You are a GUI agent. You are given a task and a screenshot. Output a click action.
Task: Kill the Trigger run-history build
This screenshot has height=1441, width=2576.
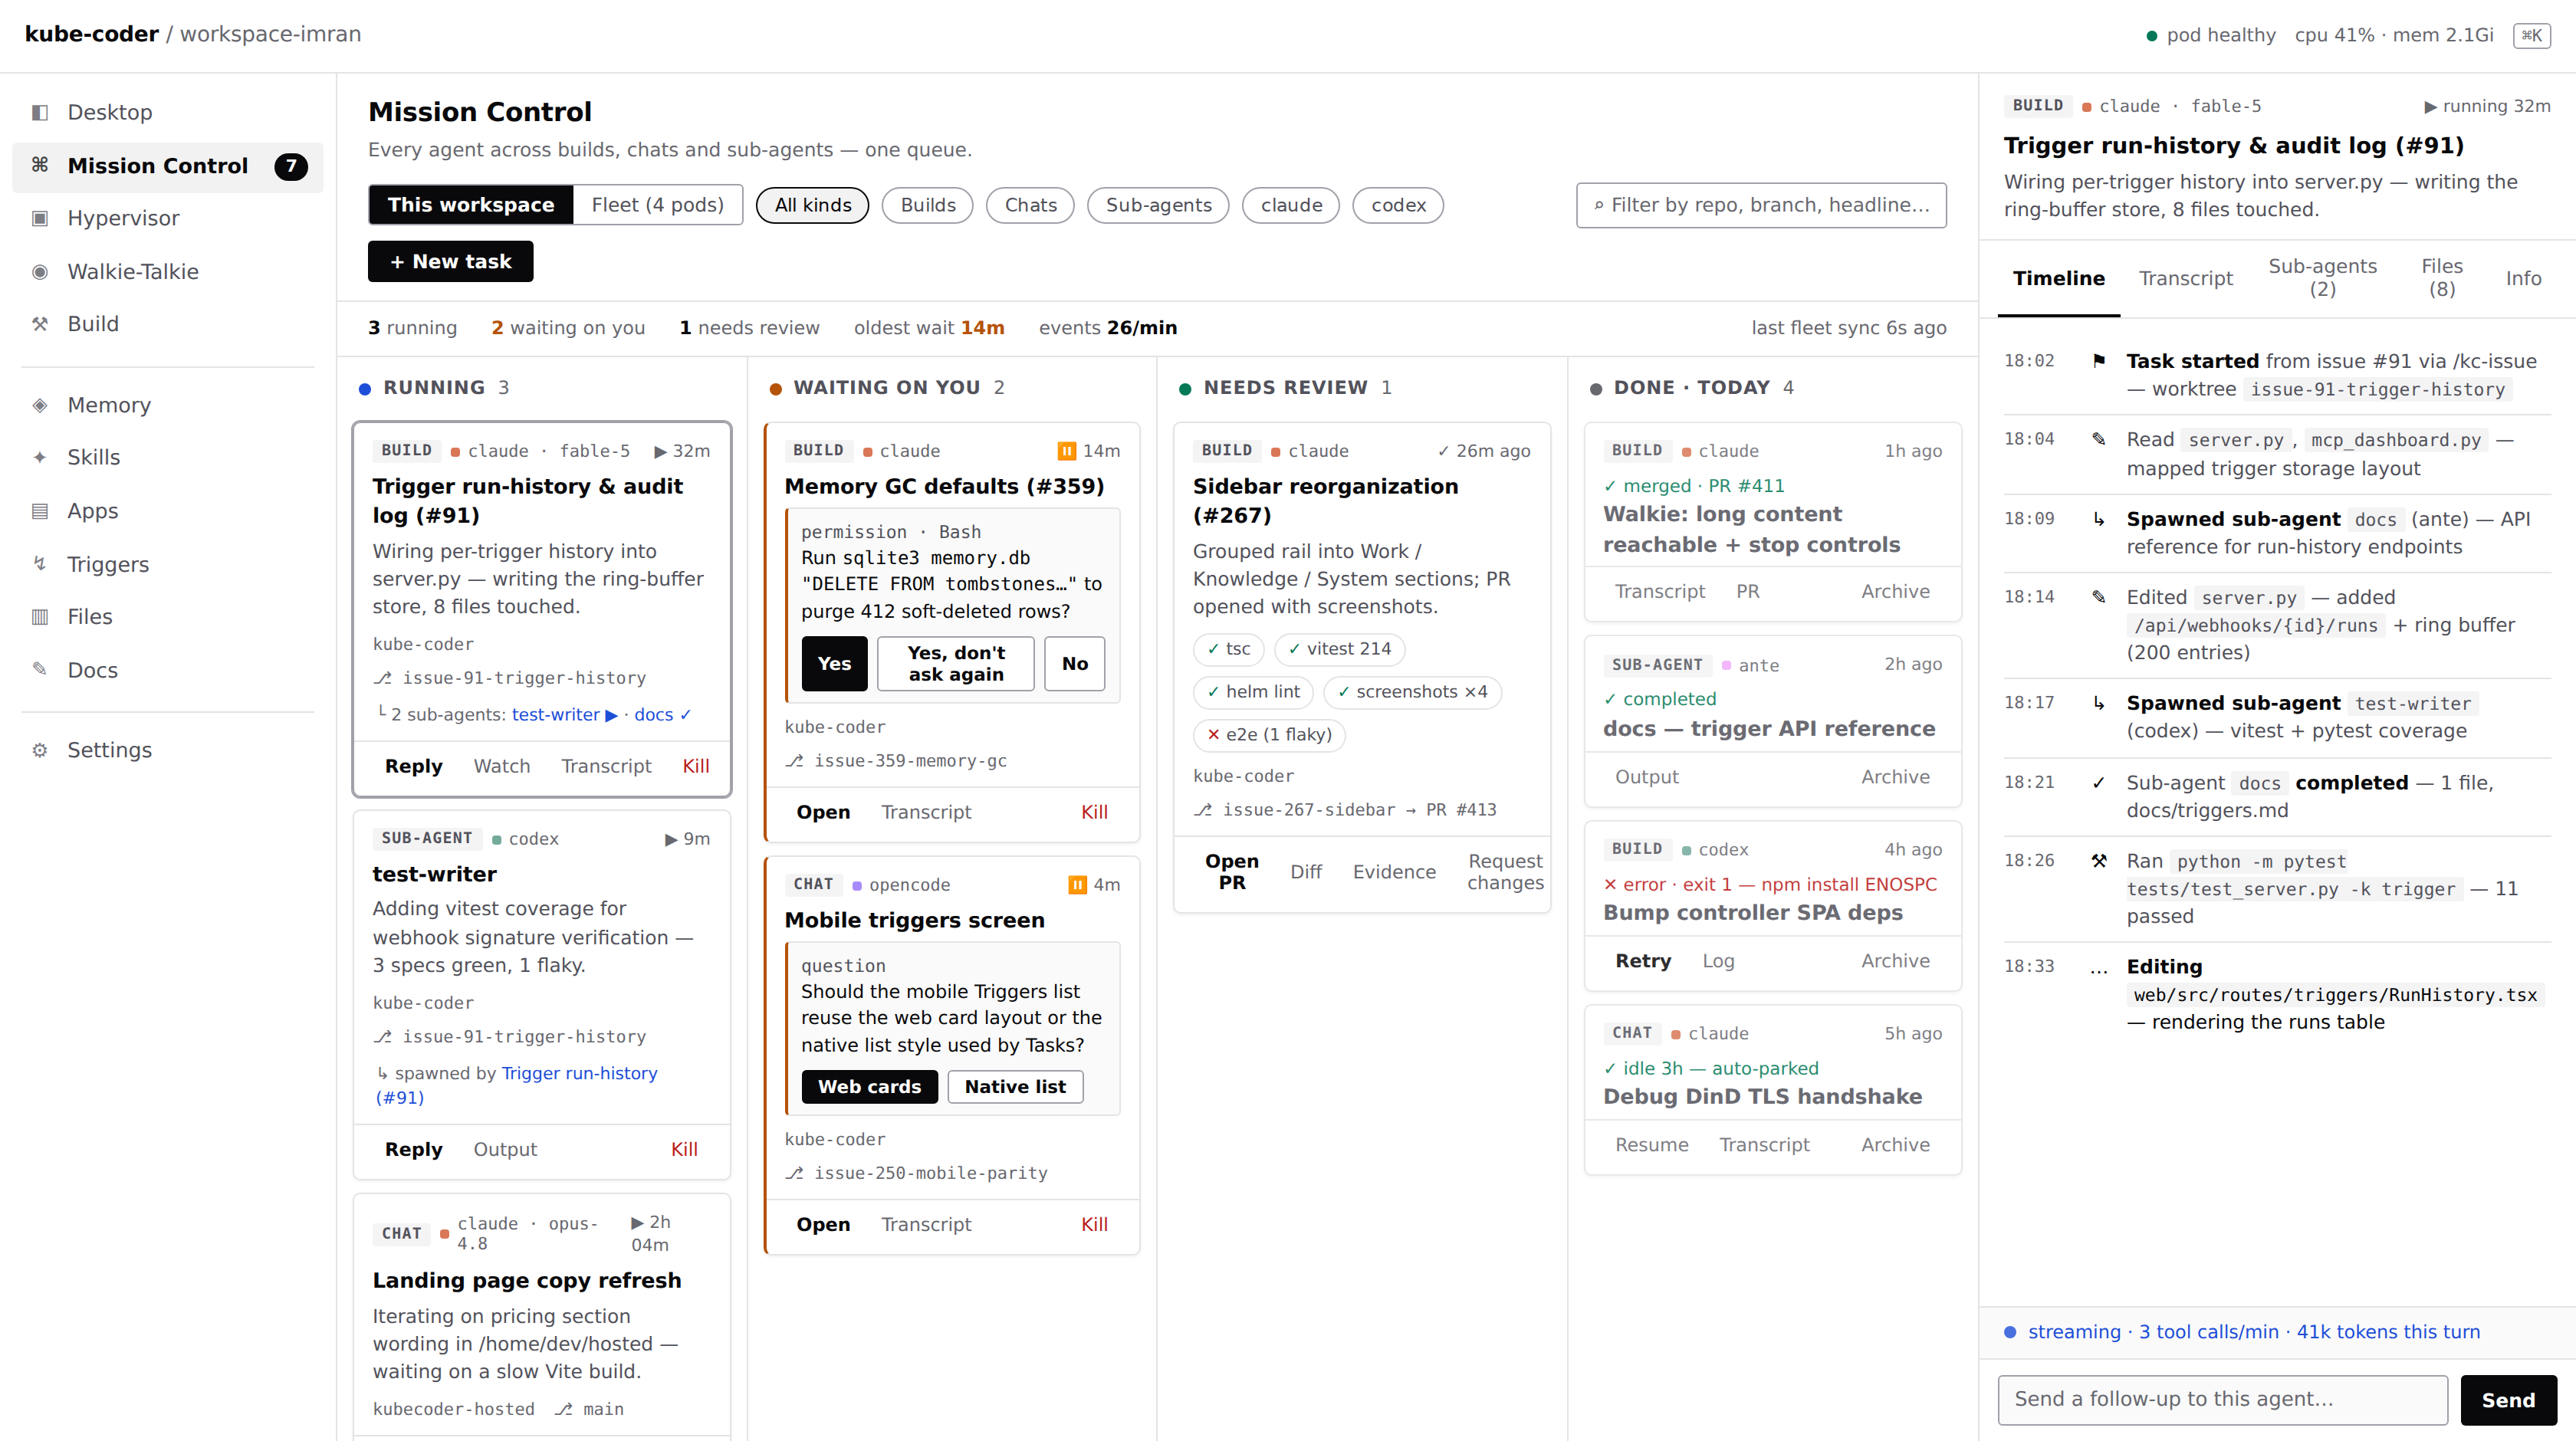pos(696,766)
